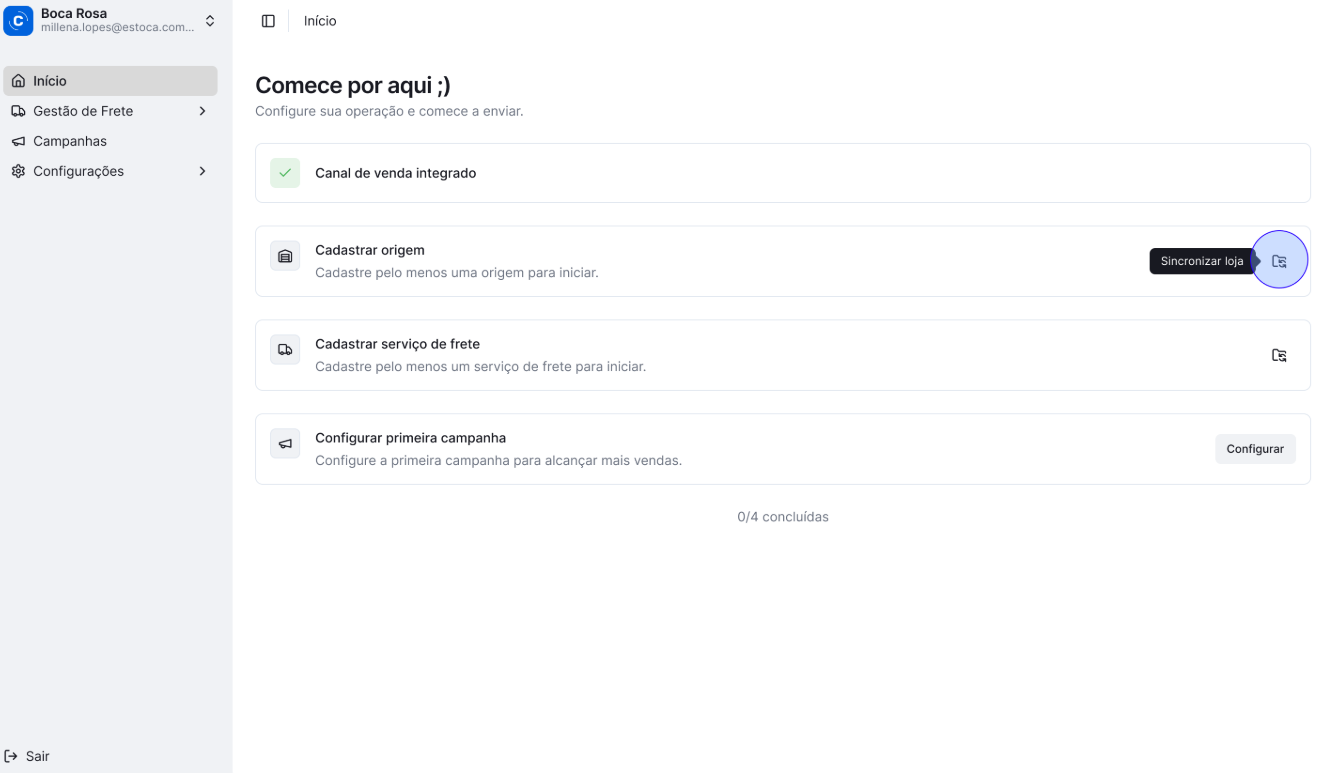The height and width of the screenshot is (773, 1331).
Task: Click the megaphone icon beside Configurar primeira campanha
Action: click(285, 444)
